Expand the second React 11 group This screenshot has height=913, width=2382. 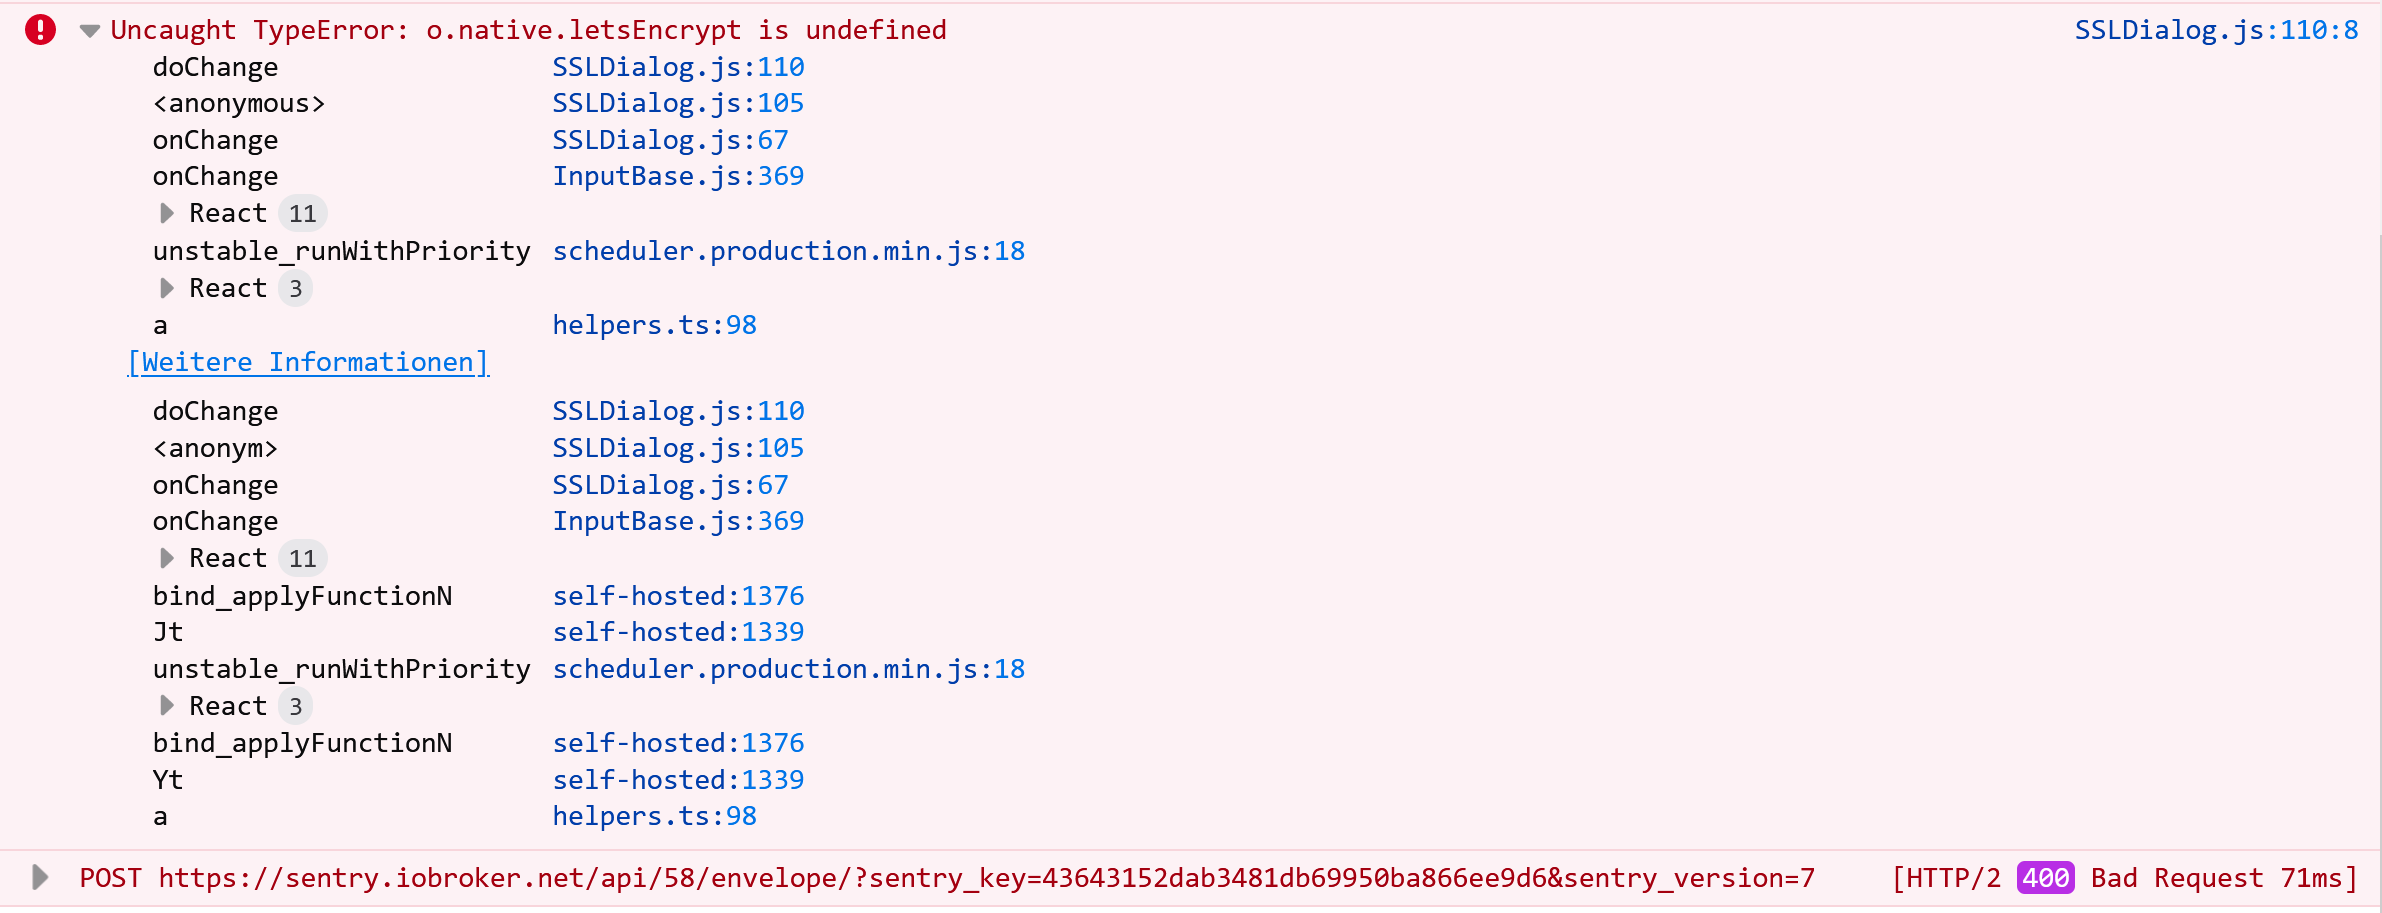click(x=166, y=557)
